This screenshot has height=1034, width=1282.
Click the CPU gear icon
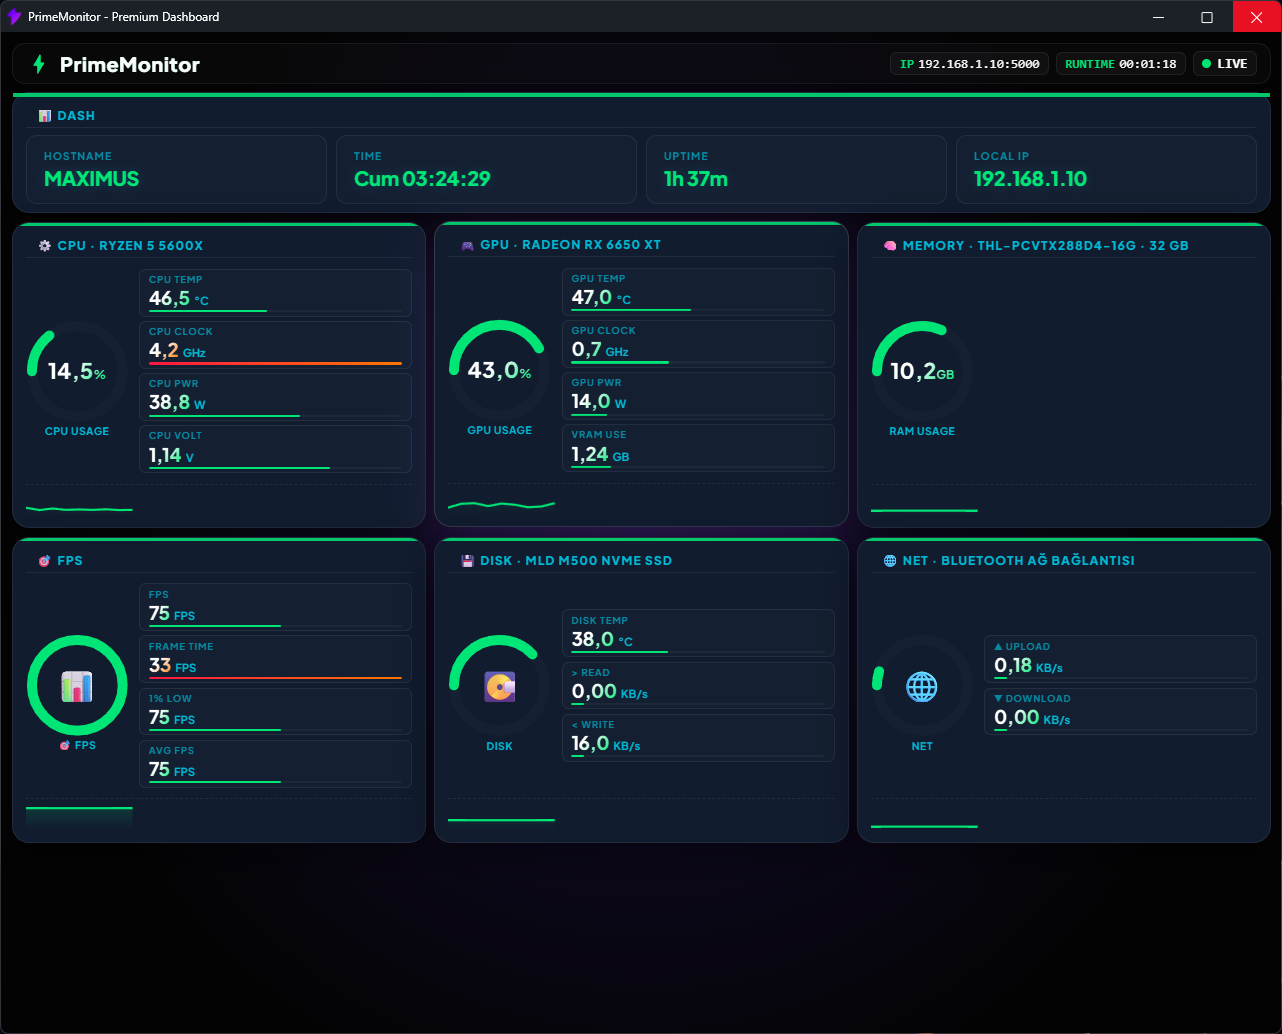coord(44,245)
